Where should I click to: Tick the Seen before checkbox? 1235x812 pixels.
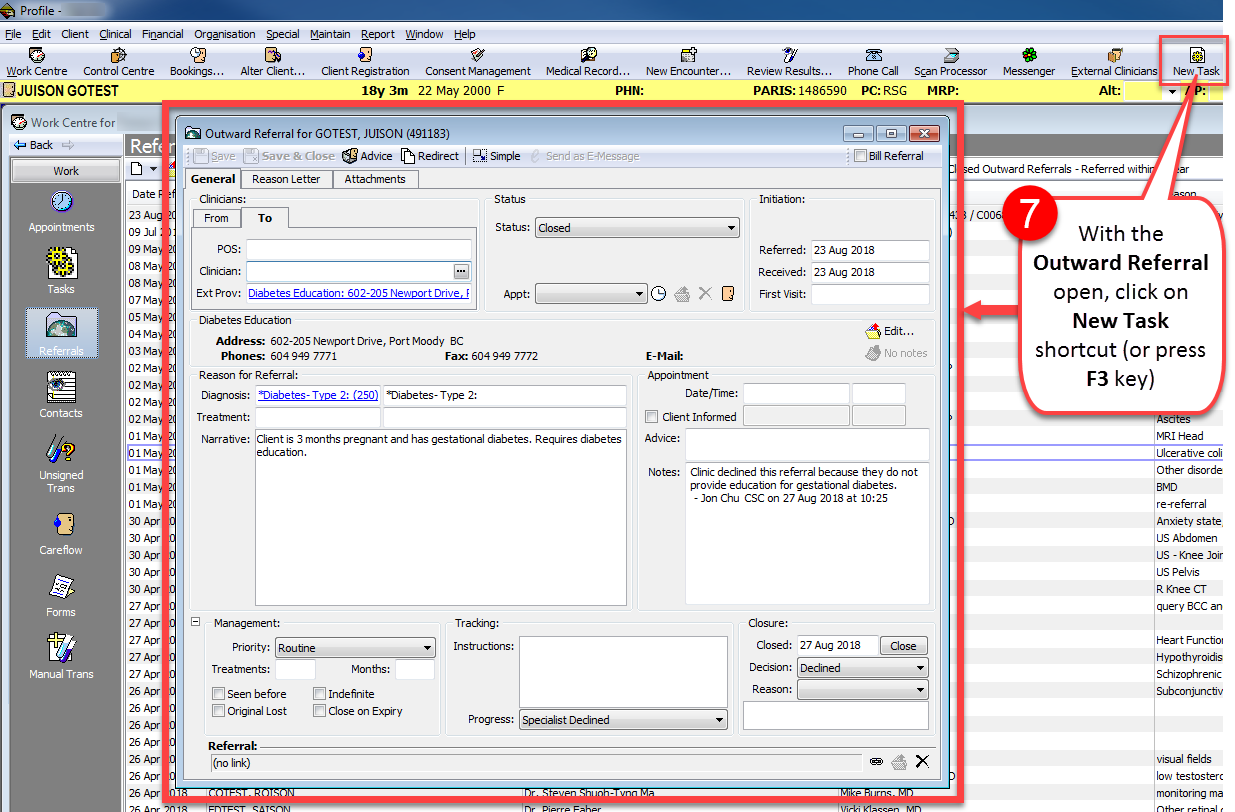click(219, 694)
